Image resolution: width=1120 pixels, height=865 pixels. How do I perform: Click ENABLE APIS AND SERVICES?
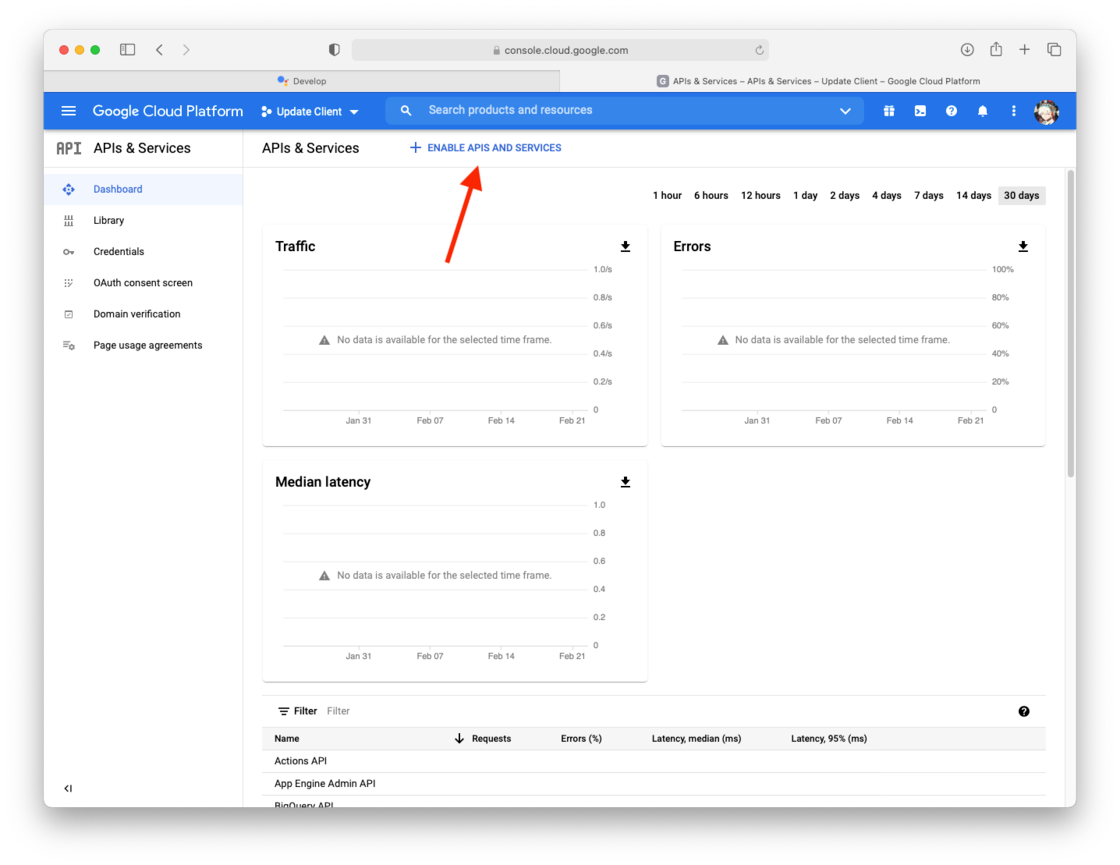486,148
